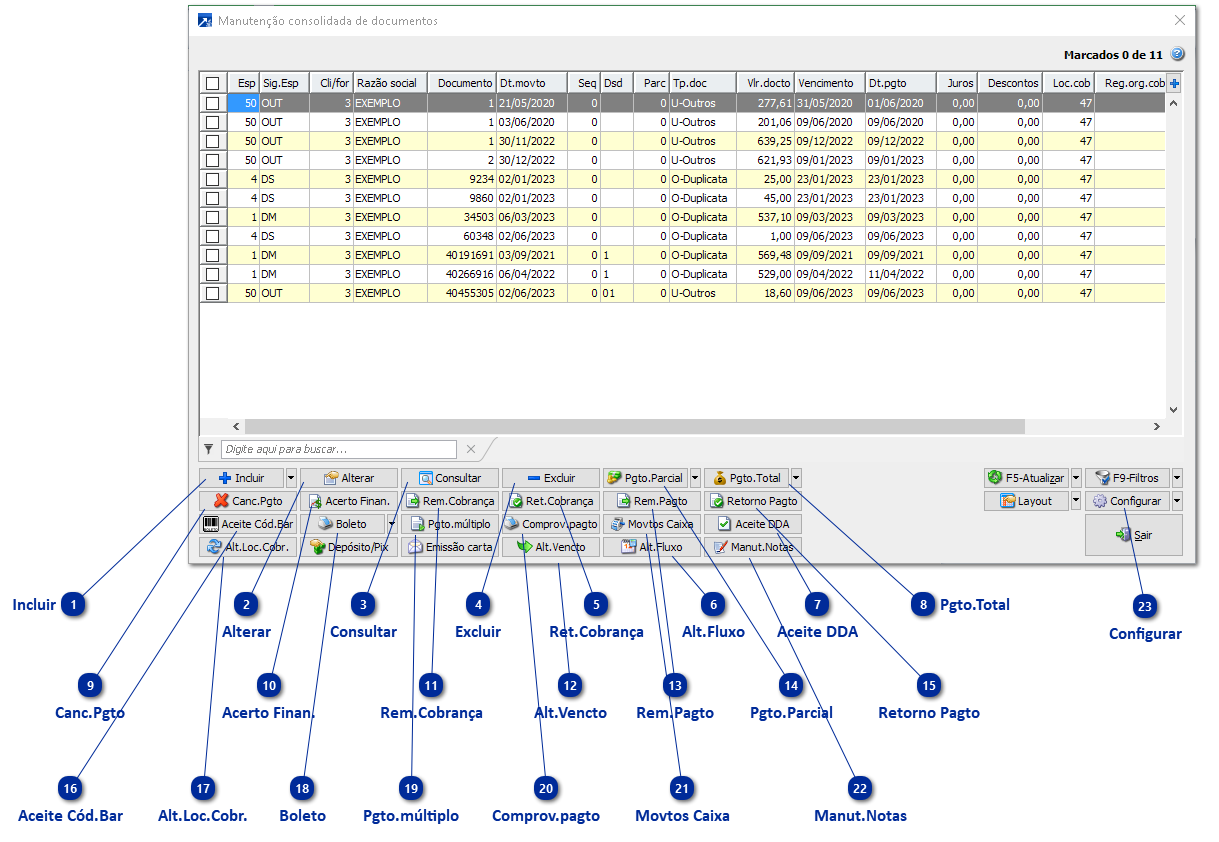1219x842 pixels.
Task: Click the blue help icon near Marcados
Action: pyautogui.click(x=1177, y=54)
